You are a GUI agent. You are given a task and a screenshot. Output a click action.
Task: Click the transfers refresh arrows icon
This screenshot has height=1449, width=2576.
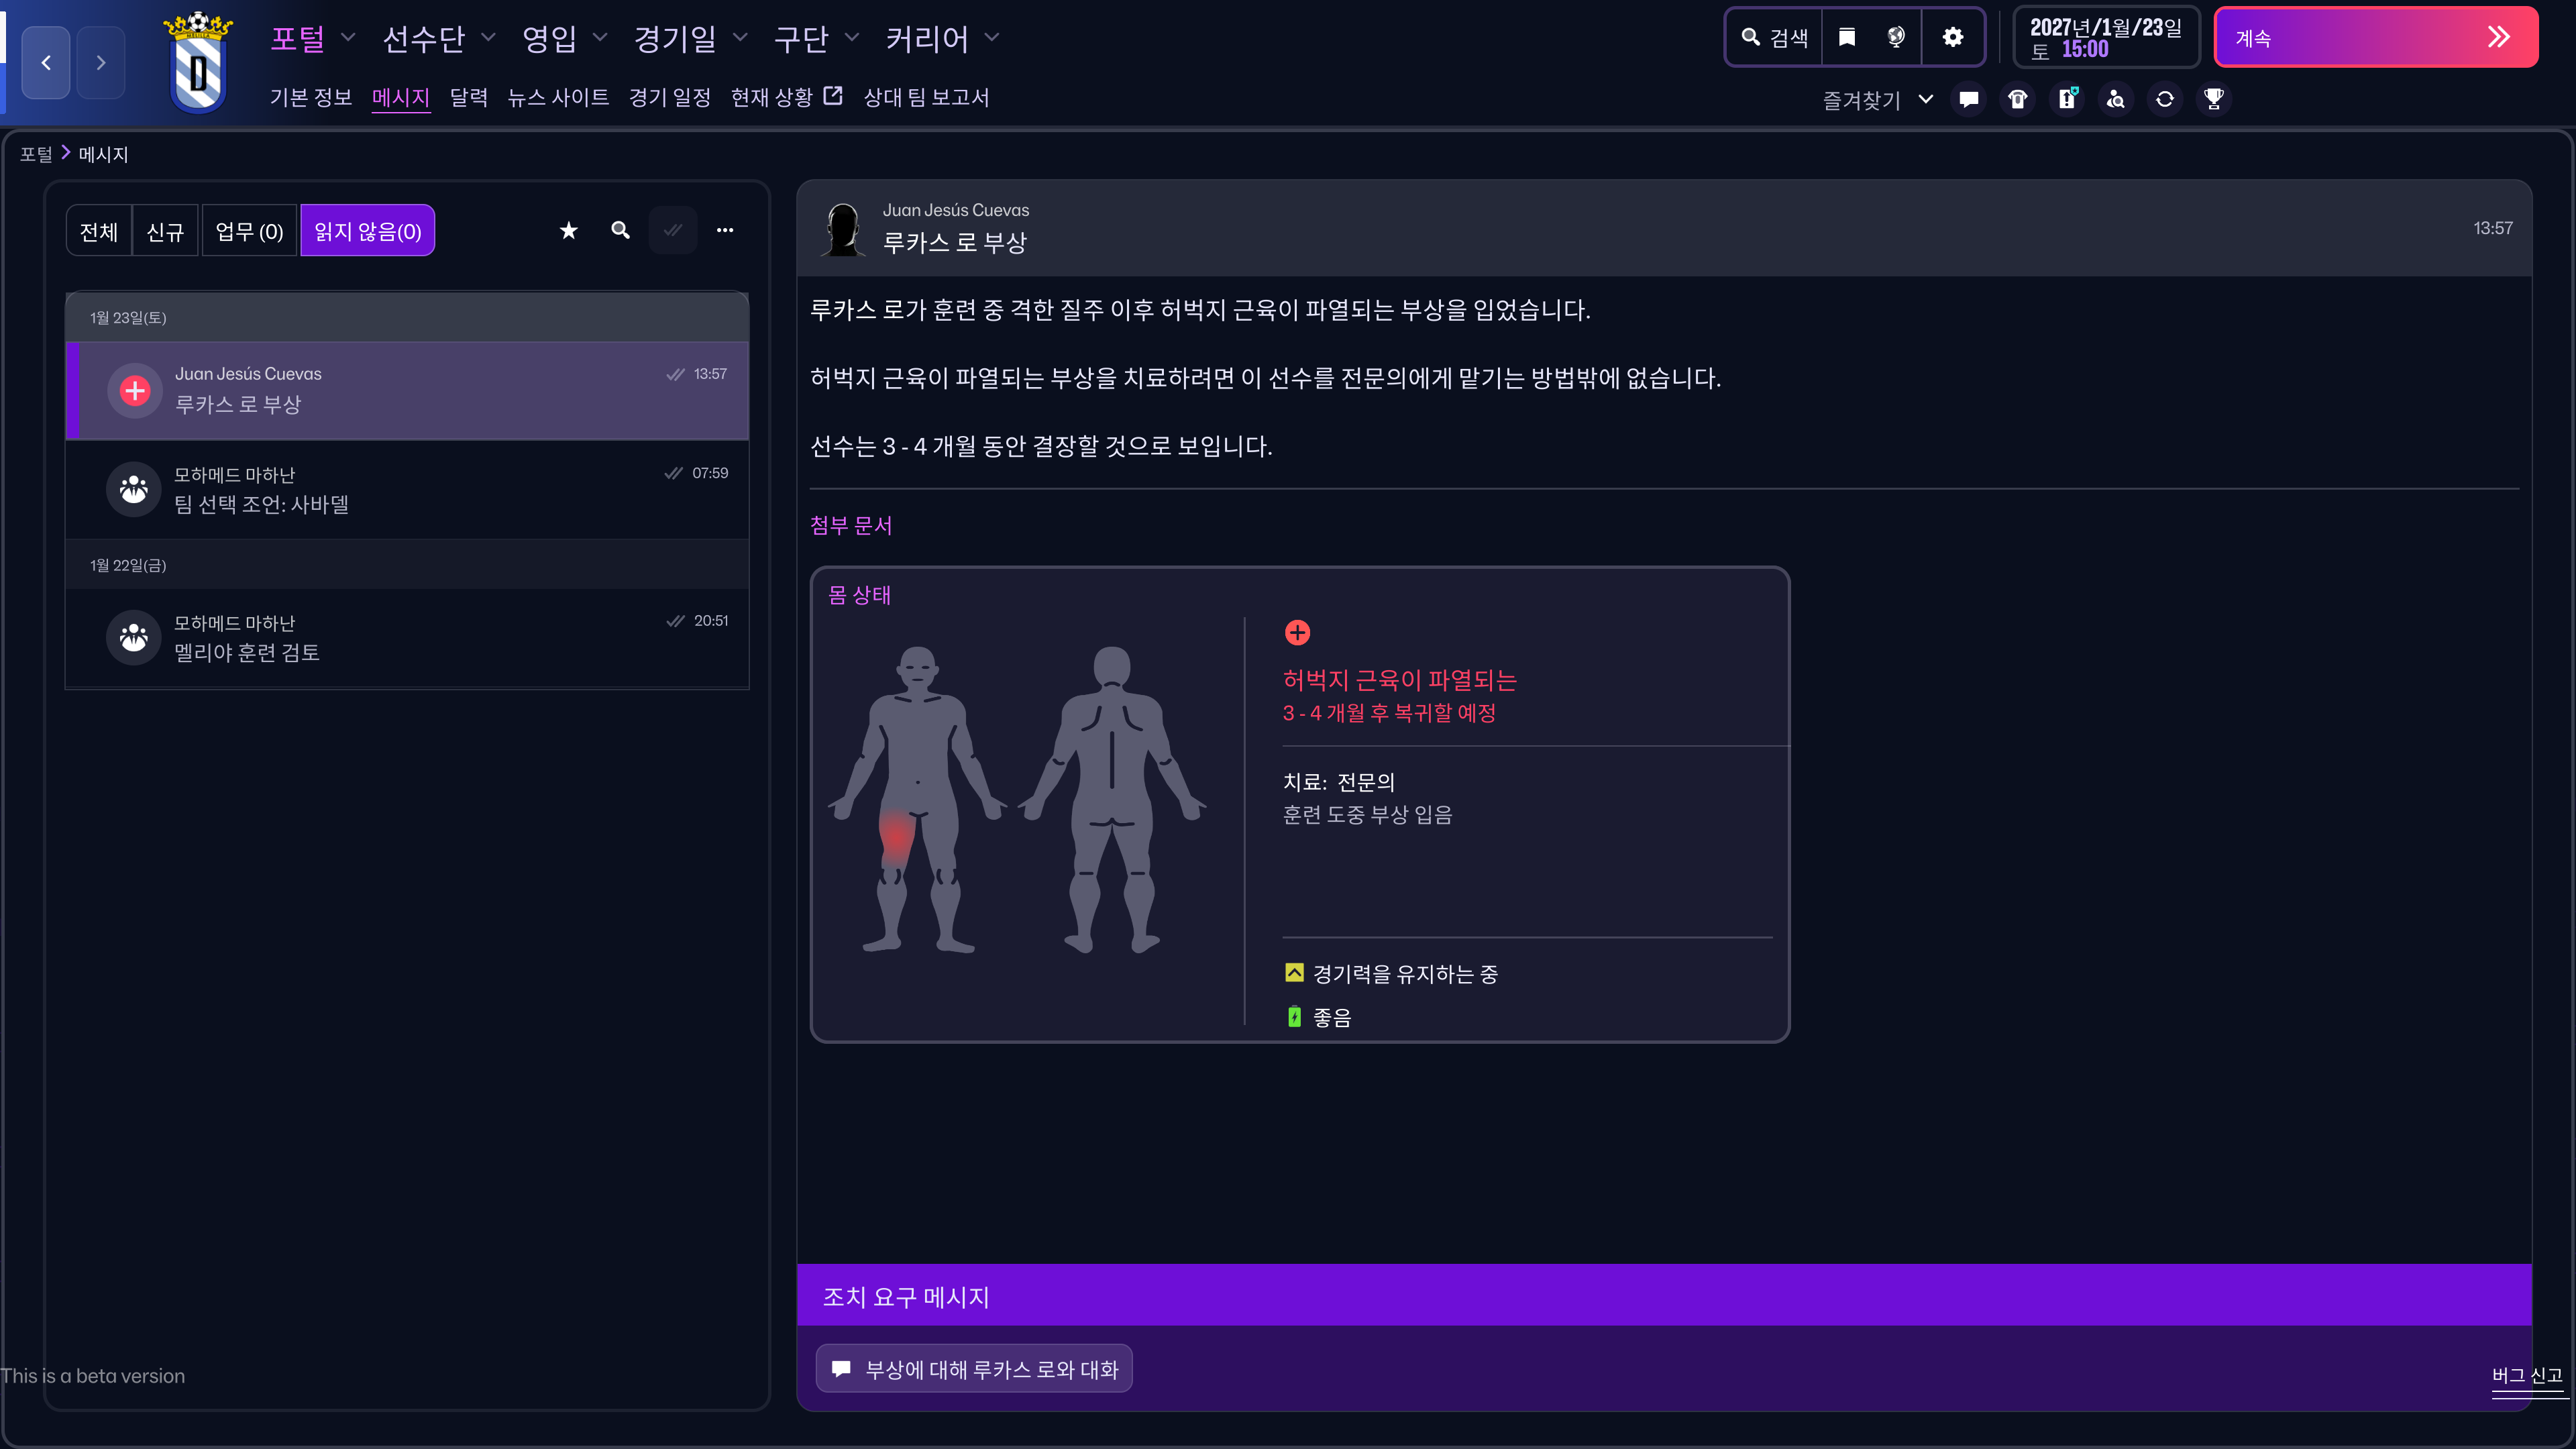click(x=2164, y=99)
